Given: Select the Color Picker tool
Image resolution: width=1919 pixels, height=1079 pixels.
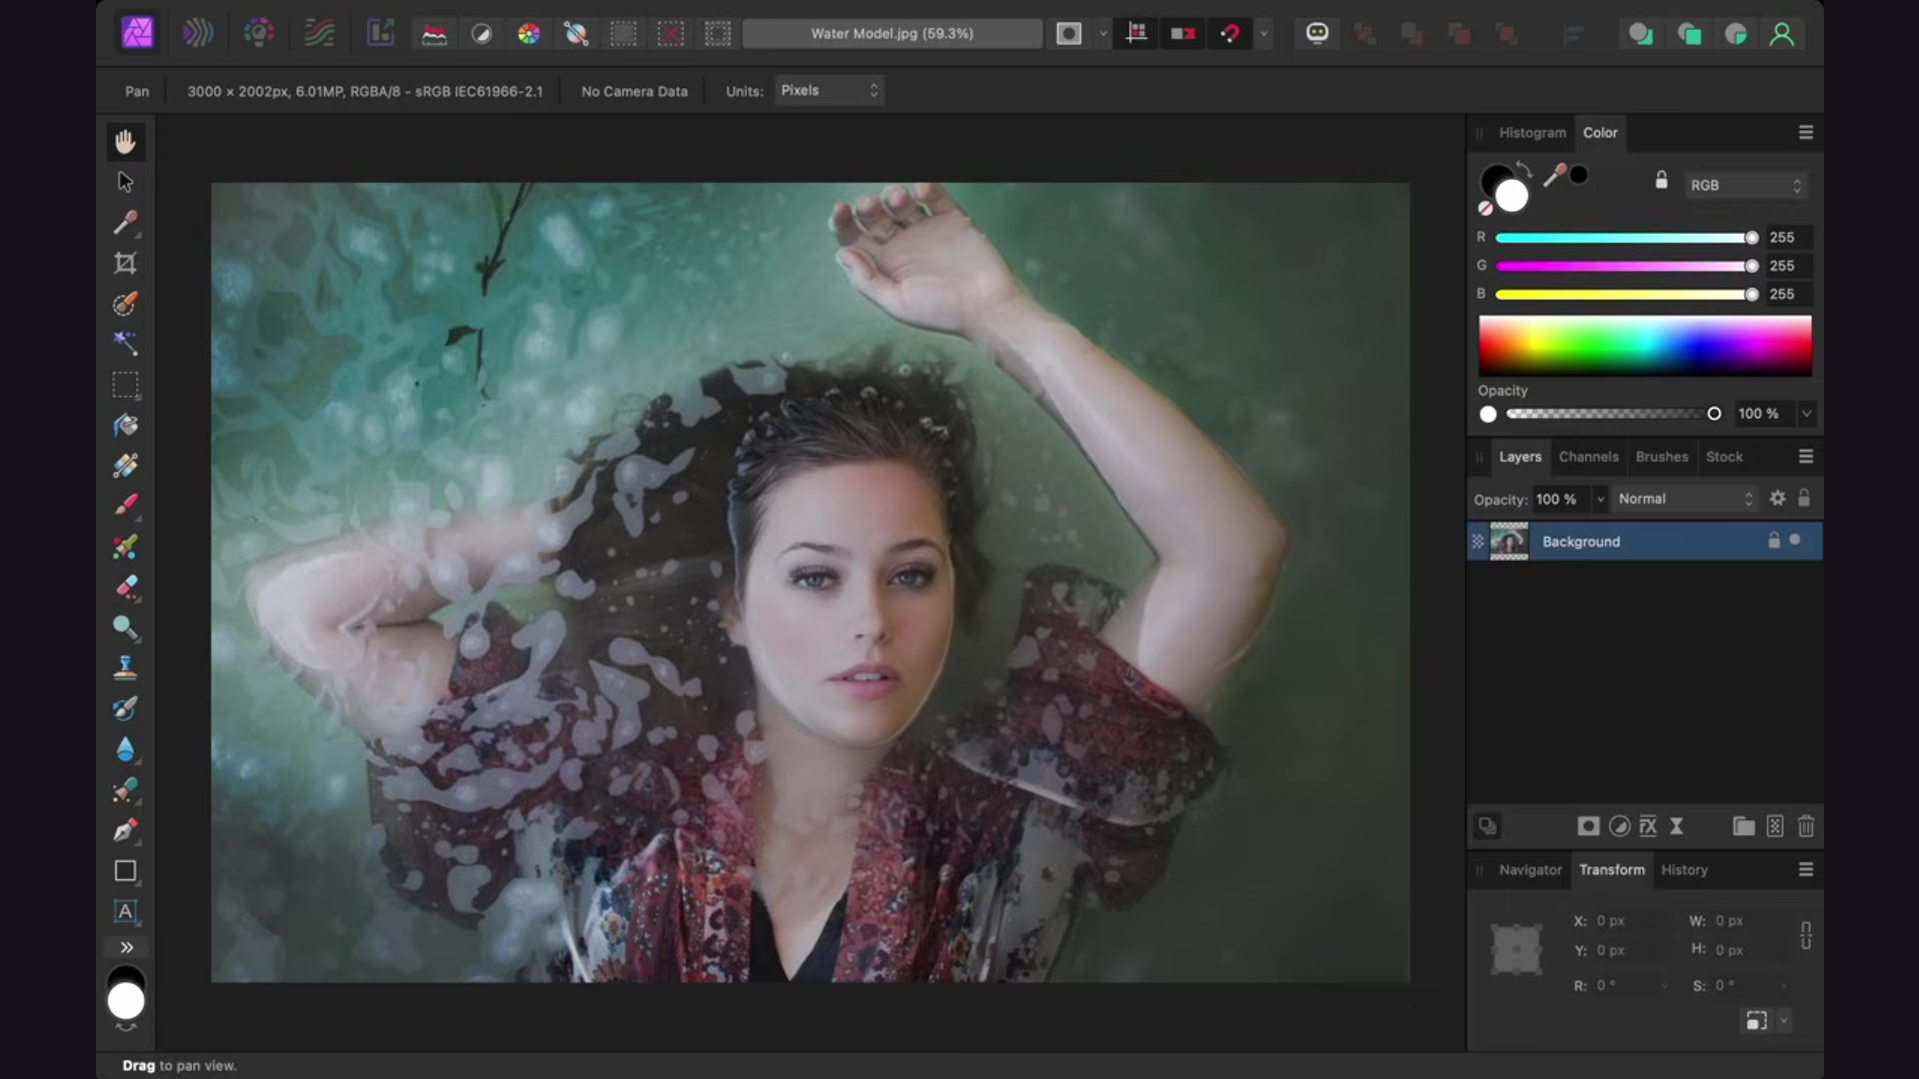Looking at the screenshot, I should [x=125, y=222].
